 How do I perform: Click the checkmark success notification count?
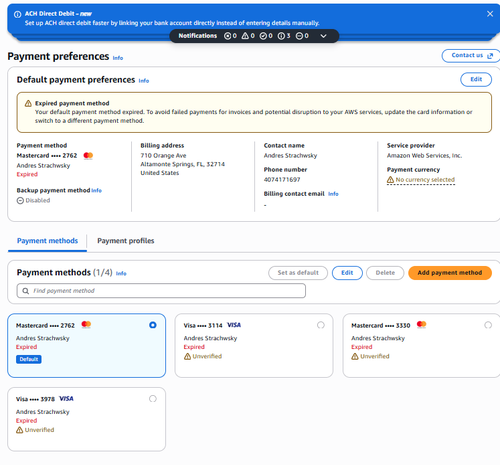coord(266,36)
